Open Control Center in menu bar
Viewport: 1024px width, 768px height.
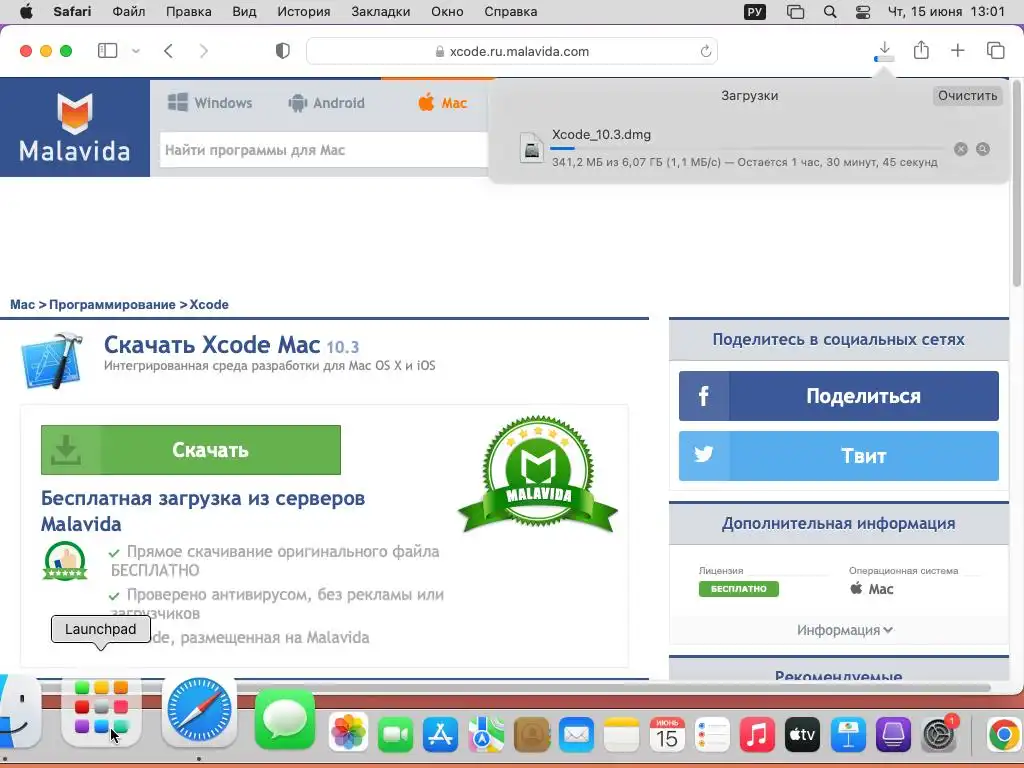863,12
